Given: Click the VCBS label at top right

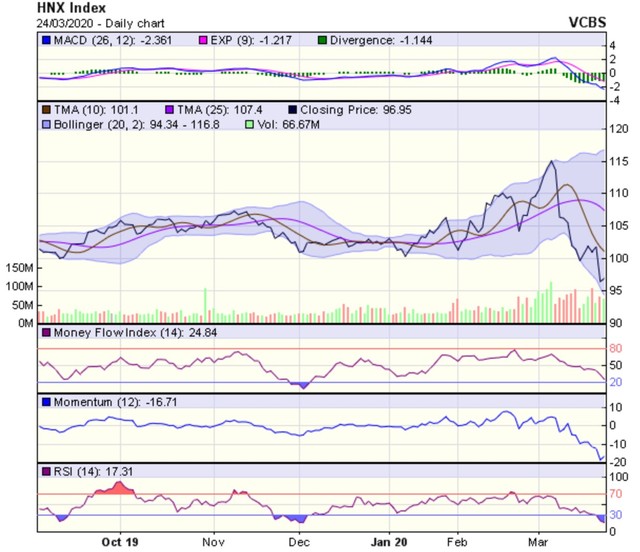Looking at the screenshot, I should [584, 21].
